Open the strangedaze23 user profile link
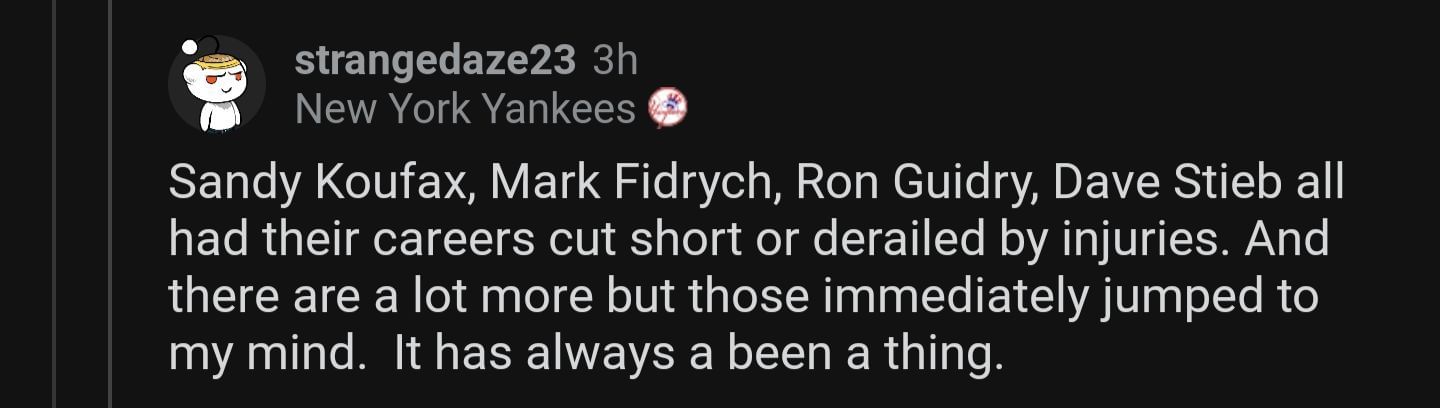Image resolution: width=1440 pixels, height=408 pixels. [435, 62]
